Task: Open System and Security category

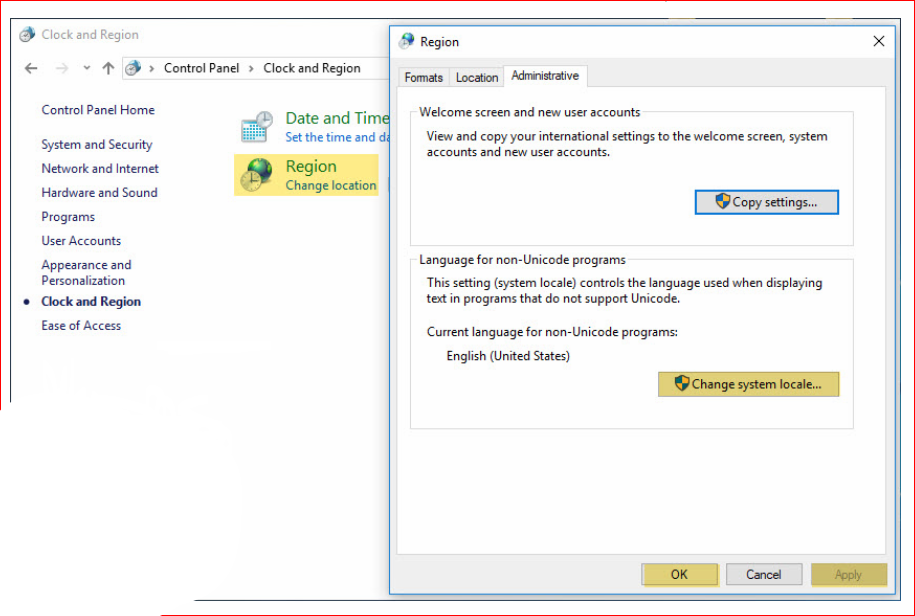Action: 97,145
